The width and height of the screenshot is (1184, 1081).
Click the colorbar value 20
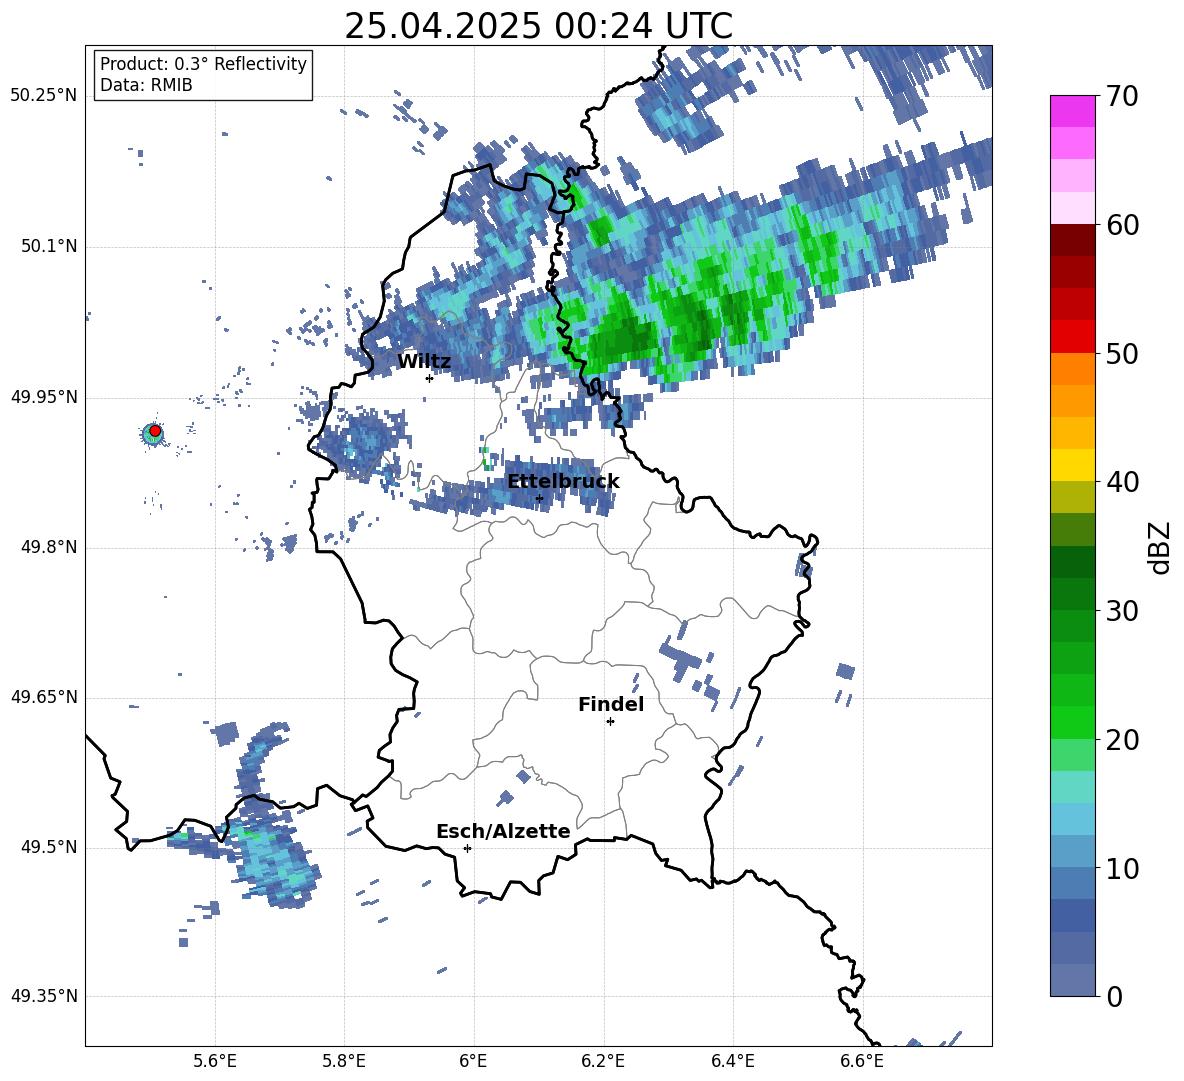click(x=1122, y=740)
